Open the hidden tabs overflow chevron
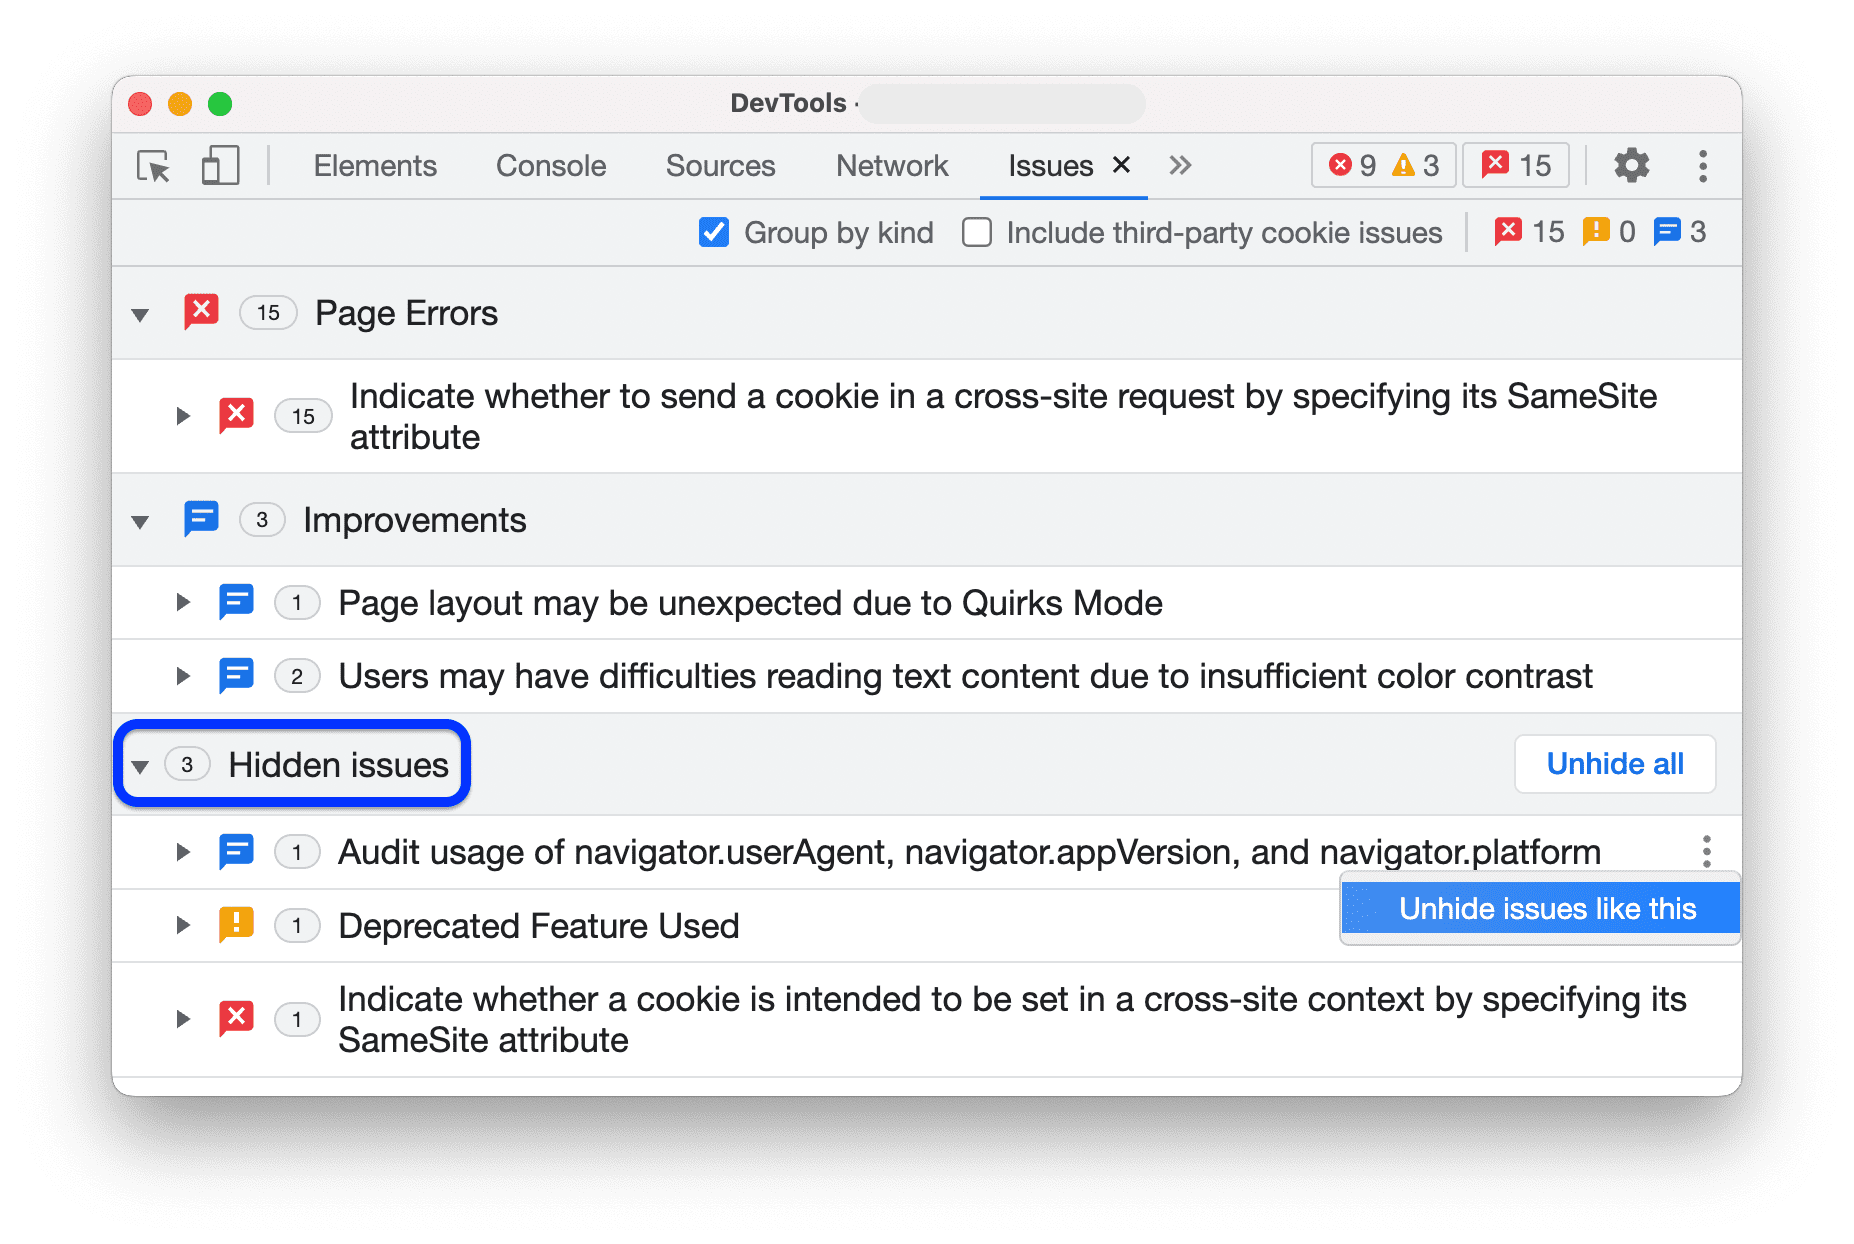1854x1244 pixels. pyautogui.click(x=1180, y=166)
